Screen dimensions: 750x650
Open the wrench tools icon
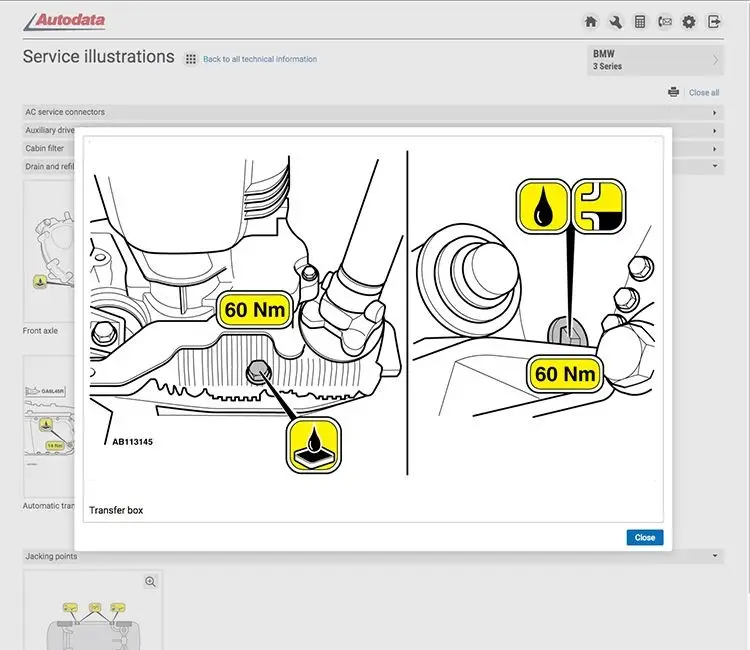point(616,21)
